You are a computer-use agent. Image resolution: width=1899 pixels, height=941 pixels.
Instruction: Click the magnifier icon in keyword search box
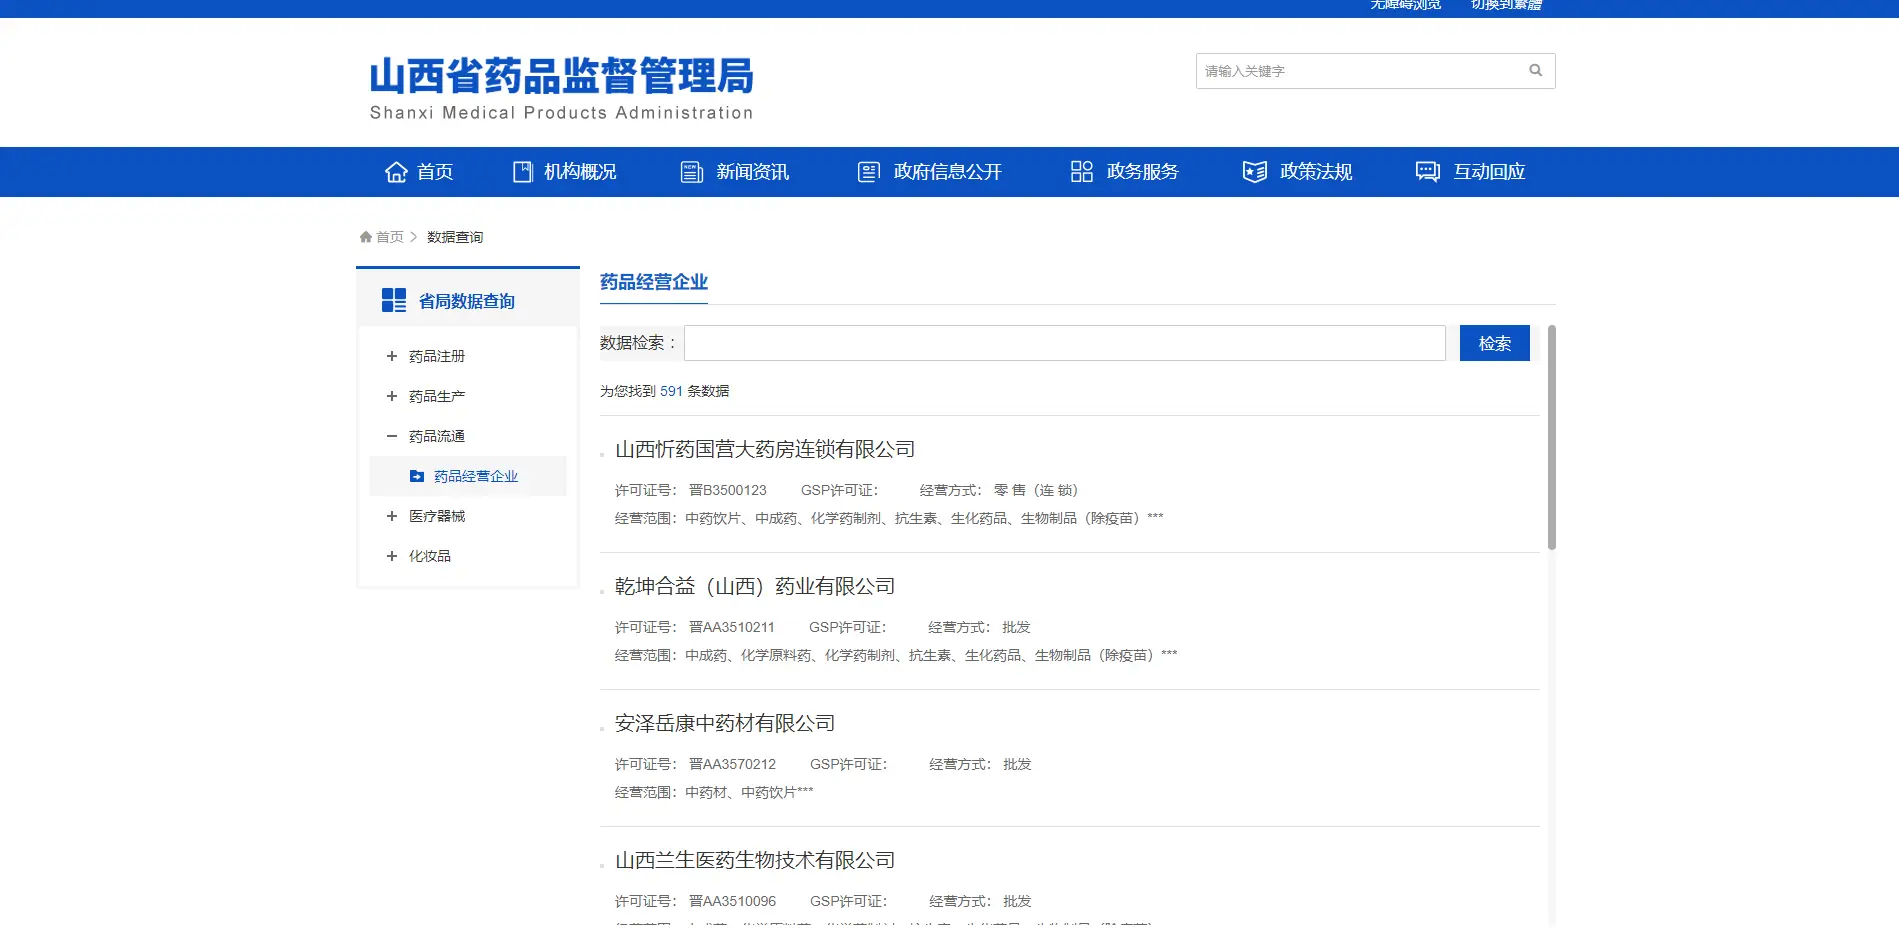point(1535,70)
